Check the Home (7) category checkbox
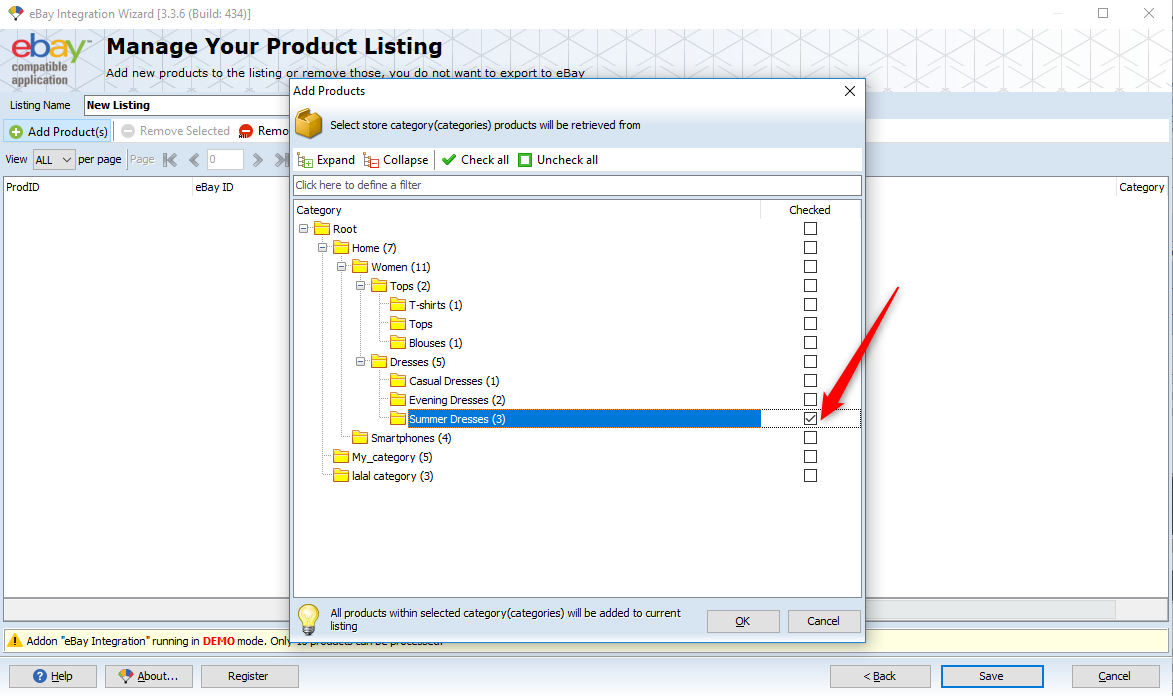 810,248
